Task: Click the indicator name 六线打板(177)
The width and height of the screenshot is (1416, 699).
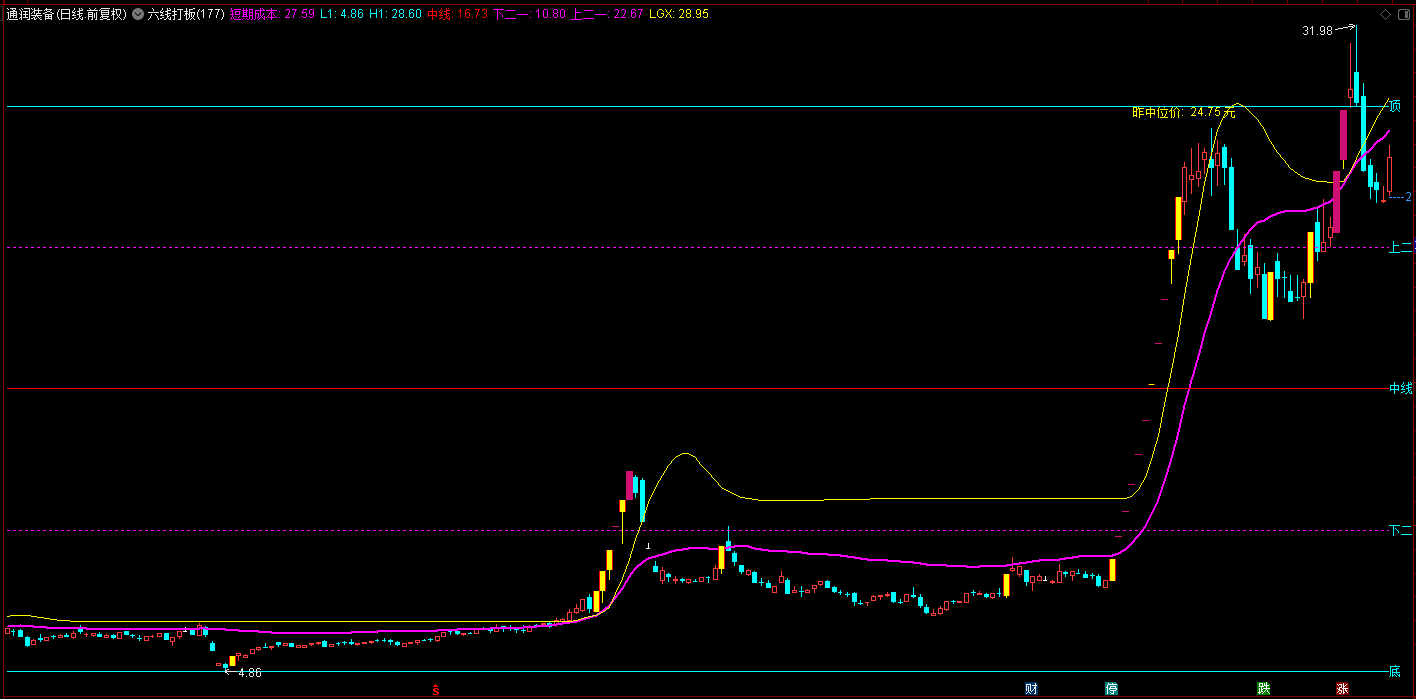Action: (x=186, y=15)
